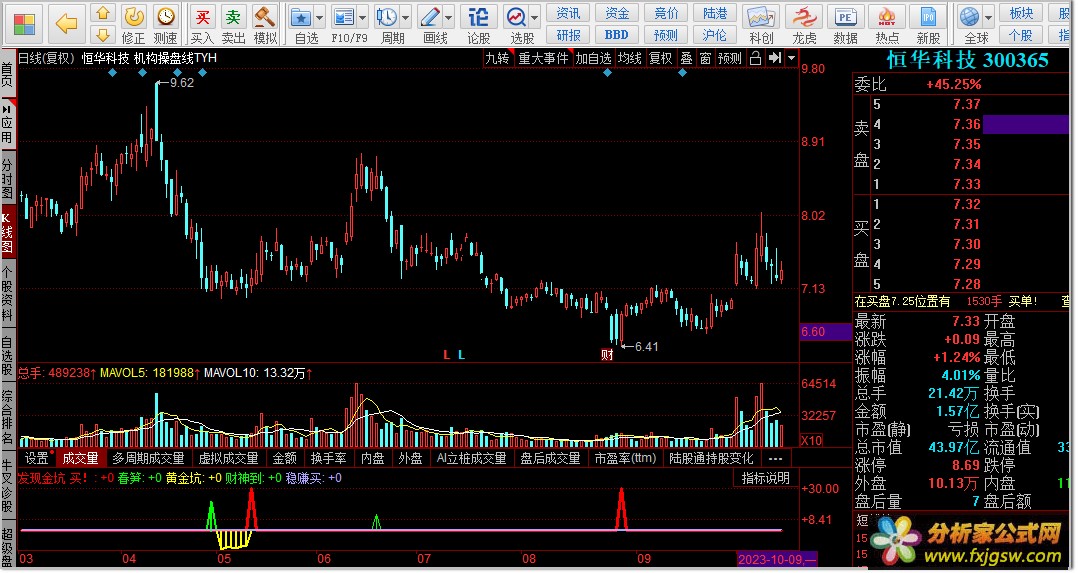This screenshot has width=1078, height=573.
Task: Click 加自选 to add to watchlist
Action: (593, 58)
